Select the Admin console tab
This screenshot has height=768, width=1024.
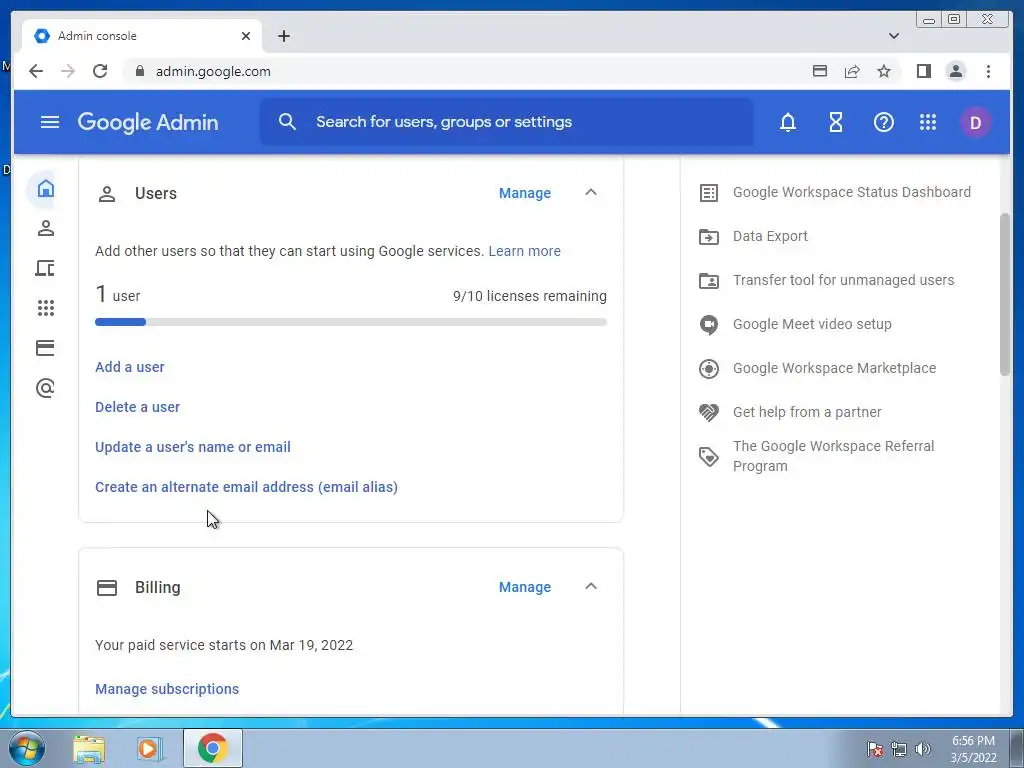click(x=142, y=36)
